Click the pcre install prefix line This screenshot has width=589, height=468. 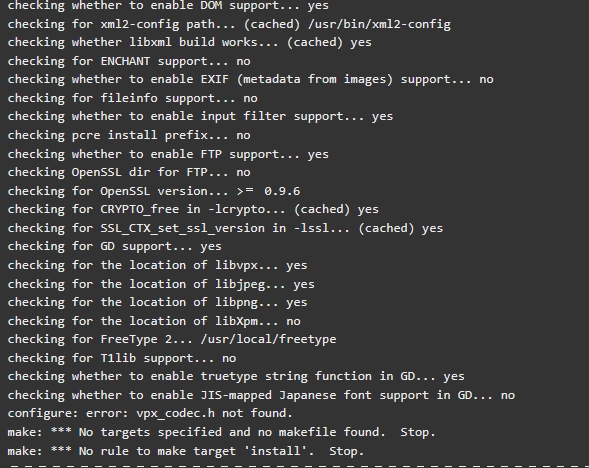tap(129, 135)
